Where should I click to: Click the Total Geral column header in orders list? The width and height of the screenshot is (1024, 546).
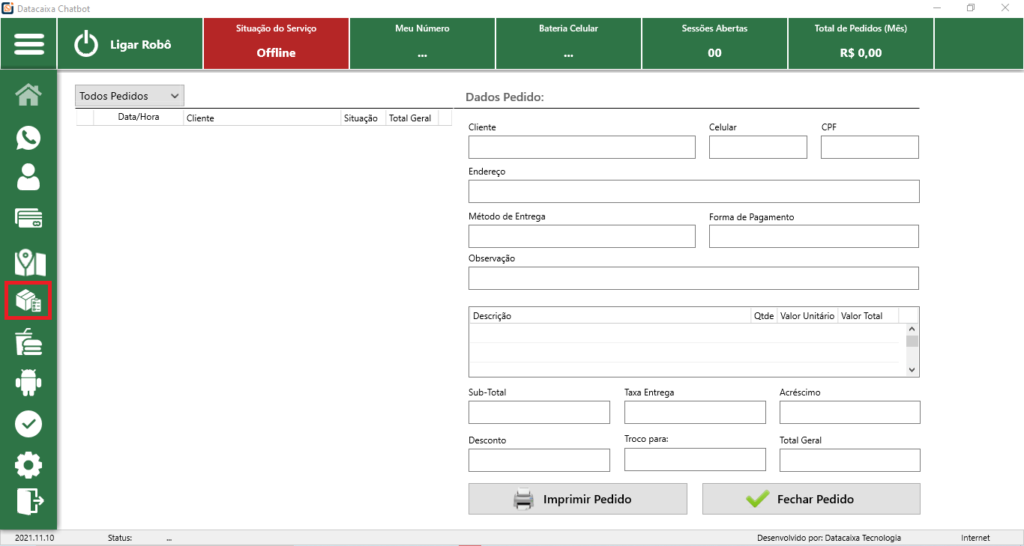(x=410, y=118)
